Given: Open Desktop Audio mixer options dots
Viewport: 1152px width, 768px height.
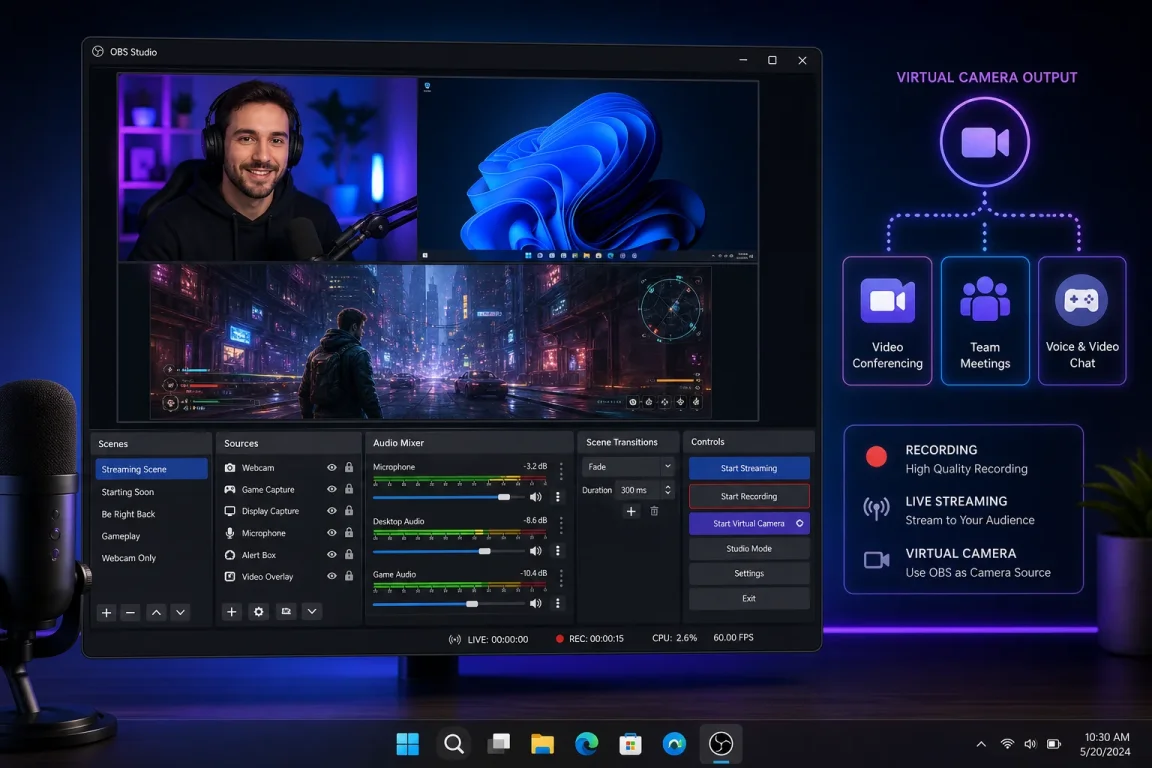Looking at the screenshot, I should coord(558,550).
